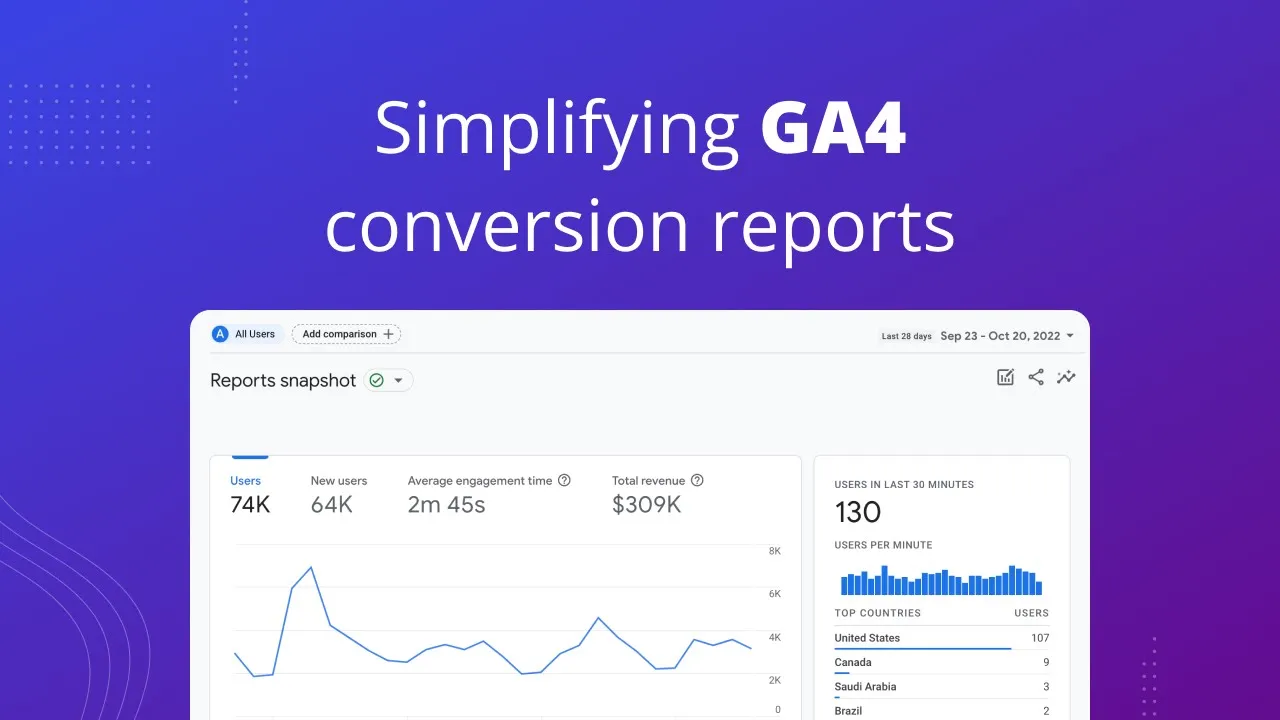Select the Average engagement time metric tab
This screenshot has width=1280, height=720.
click(489, 494)
